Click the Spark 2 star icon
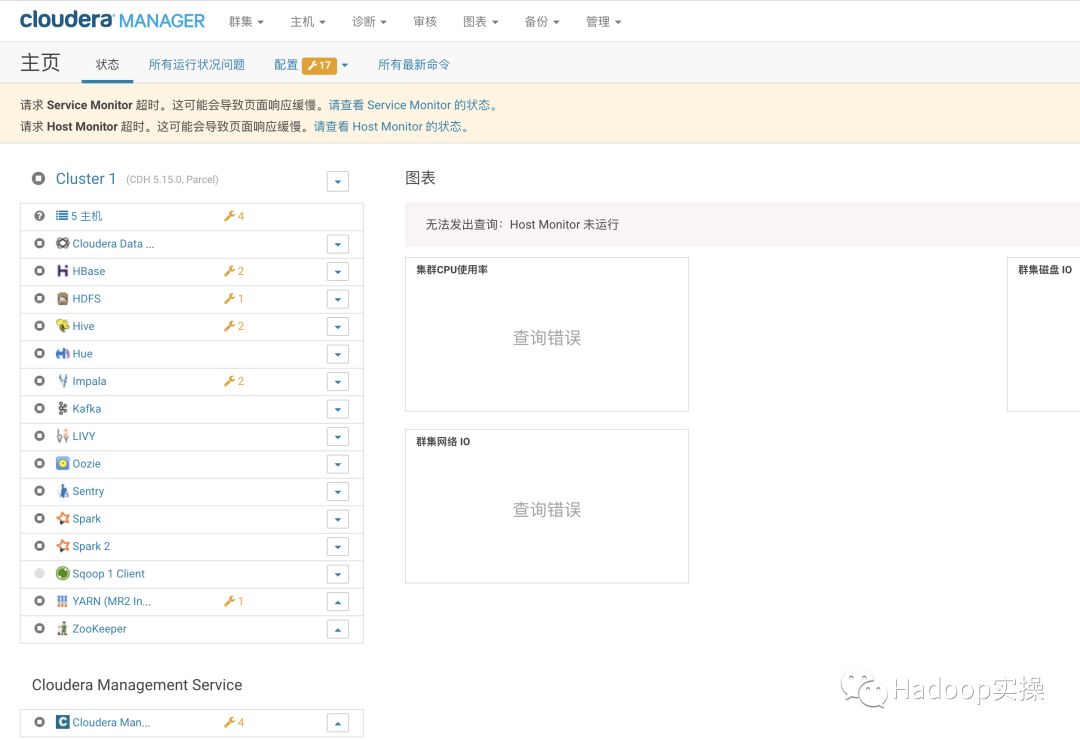The height and width of the screenshot is (740, 1080). 63,546
